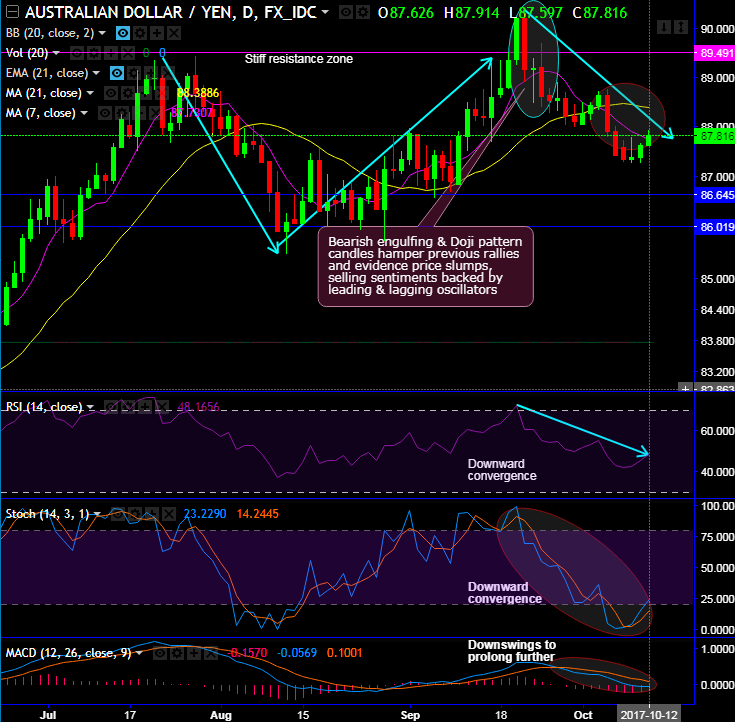Click plus button beside the price scale
The height and width of the screenshot is (722, 735).
coord(685,388)
